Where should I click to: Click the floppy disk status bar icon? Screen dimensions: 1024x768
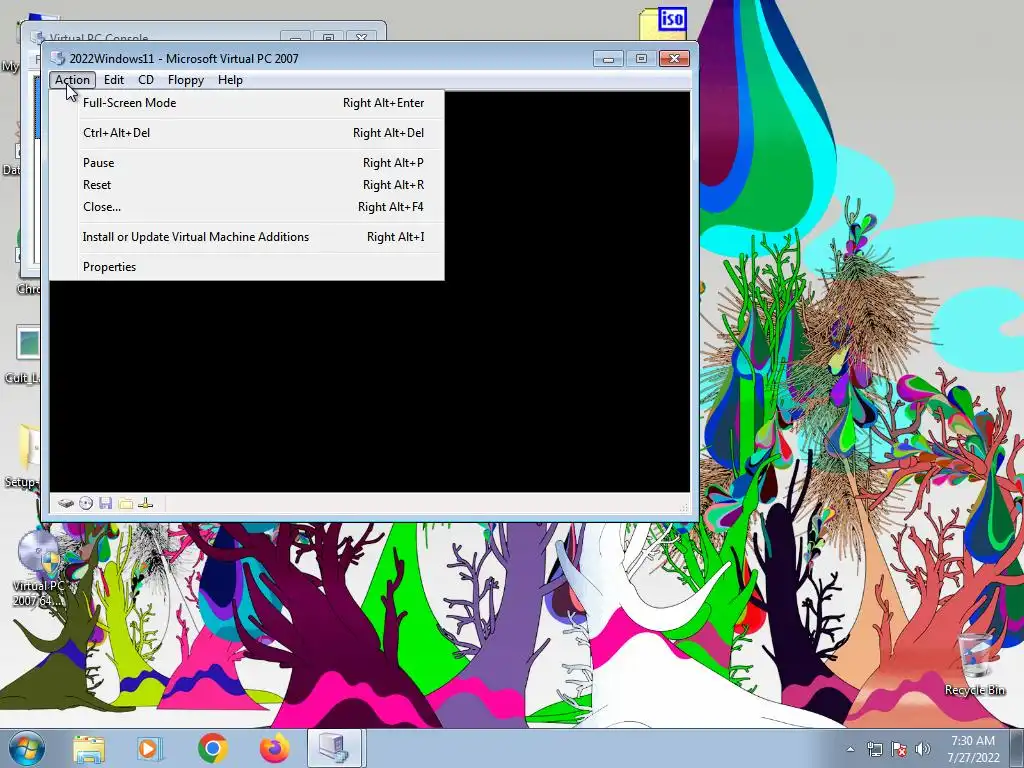pyautogui.click(x=106, y=503)
